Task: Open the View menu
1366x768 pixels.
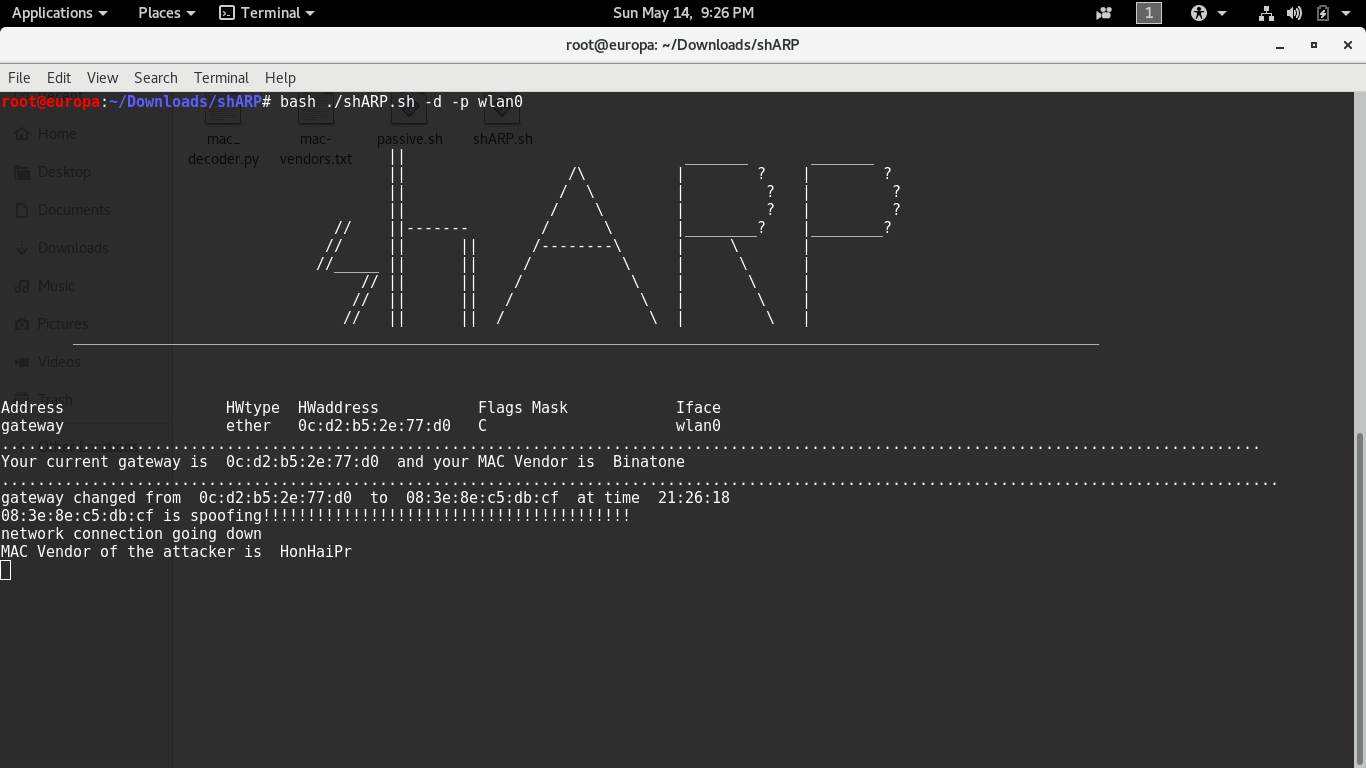Action: coord(102,77)
